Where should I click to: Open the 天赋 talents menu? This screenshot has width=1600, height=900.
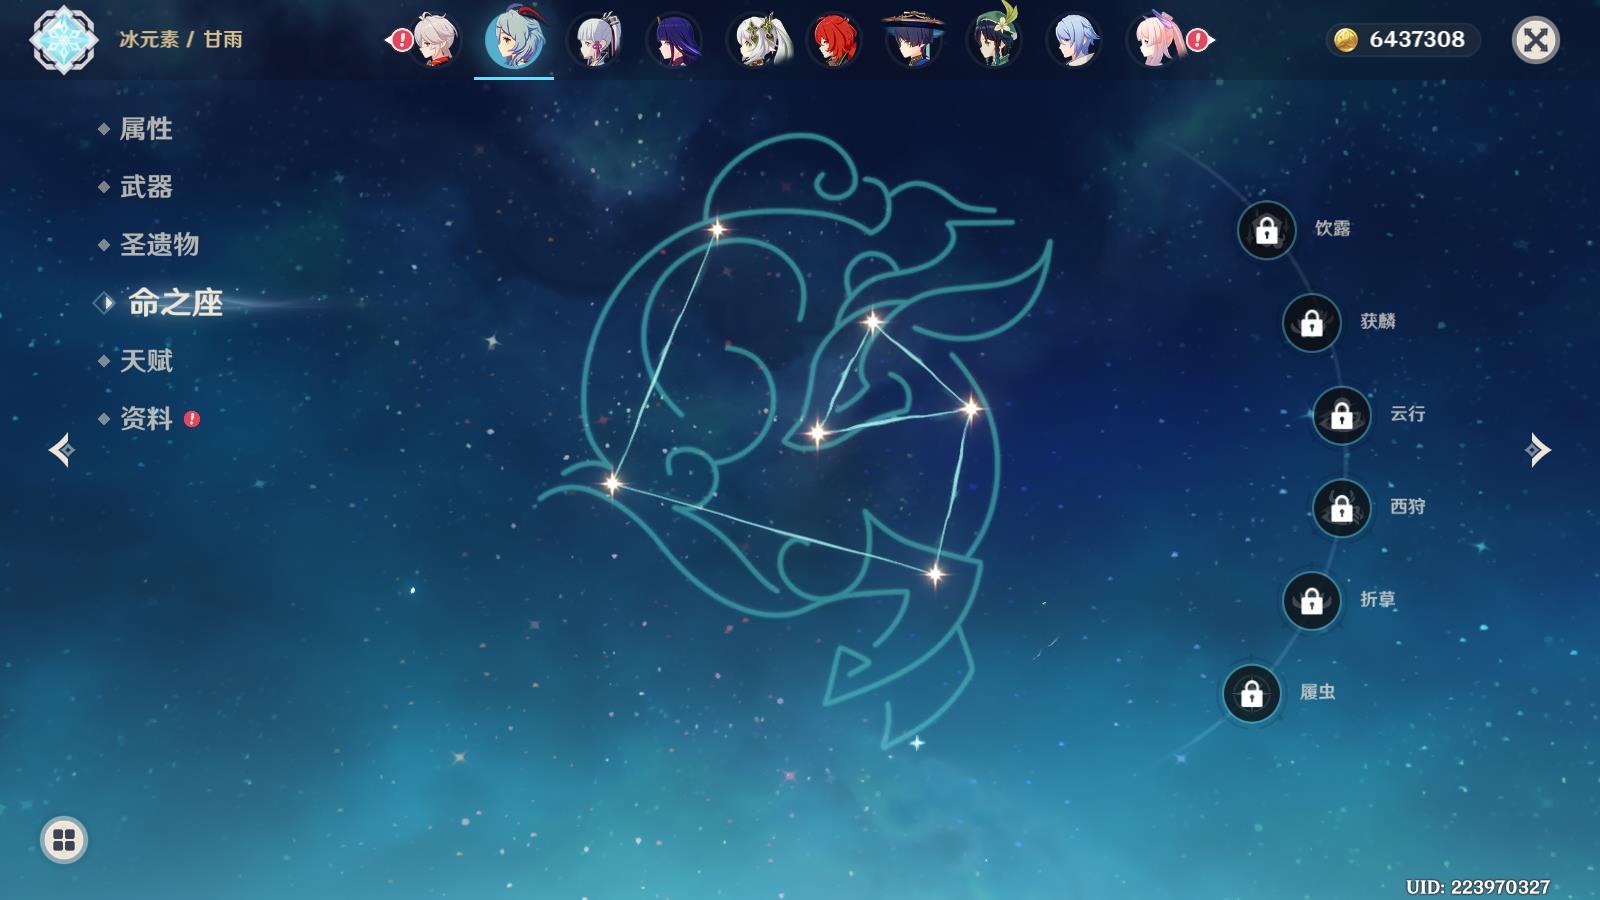click(x=146, y=361)
